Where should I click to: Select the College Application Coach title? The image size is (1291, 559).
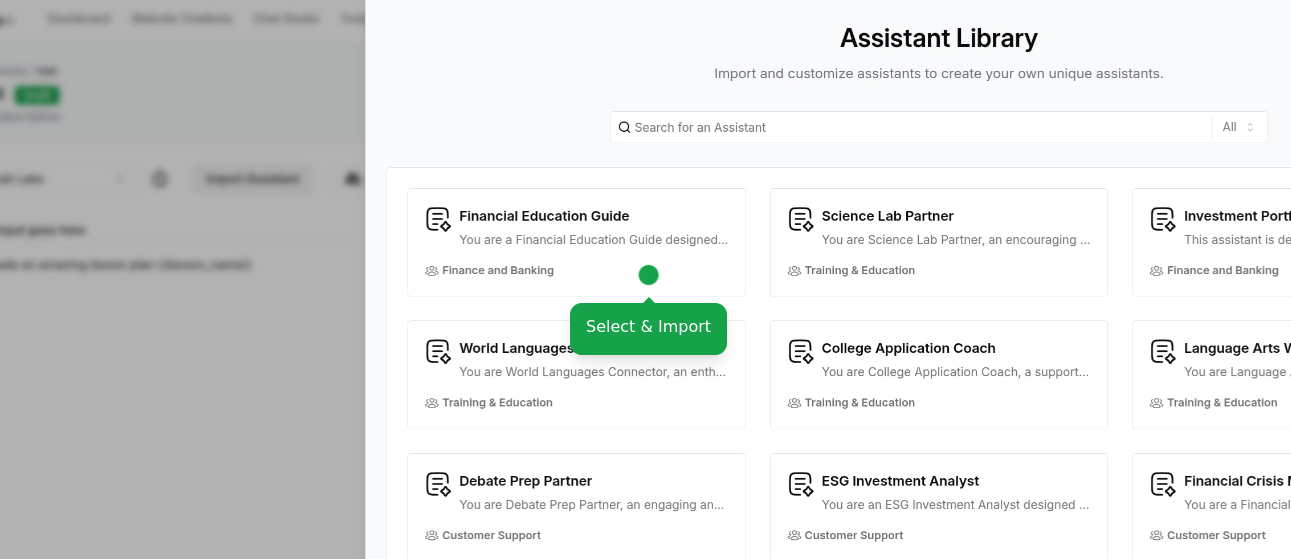pos(908,348)
